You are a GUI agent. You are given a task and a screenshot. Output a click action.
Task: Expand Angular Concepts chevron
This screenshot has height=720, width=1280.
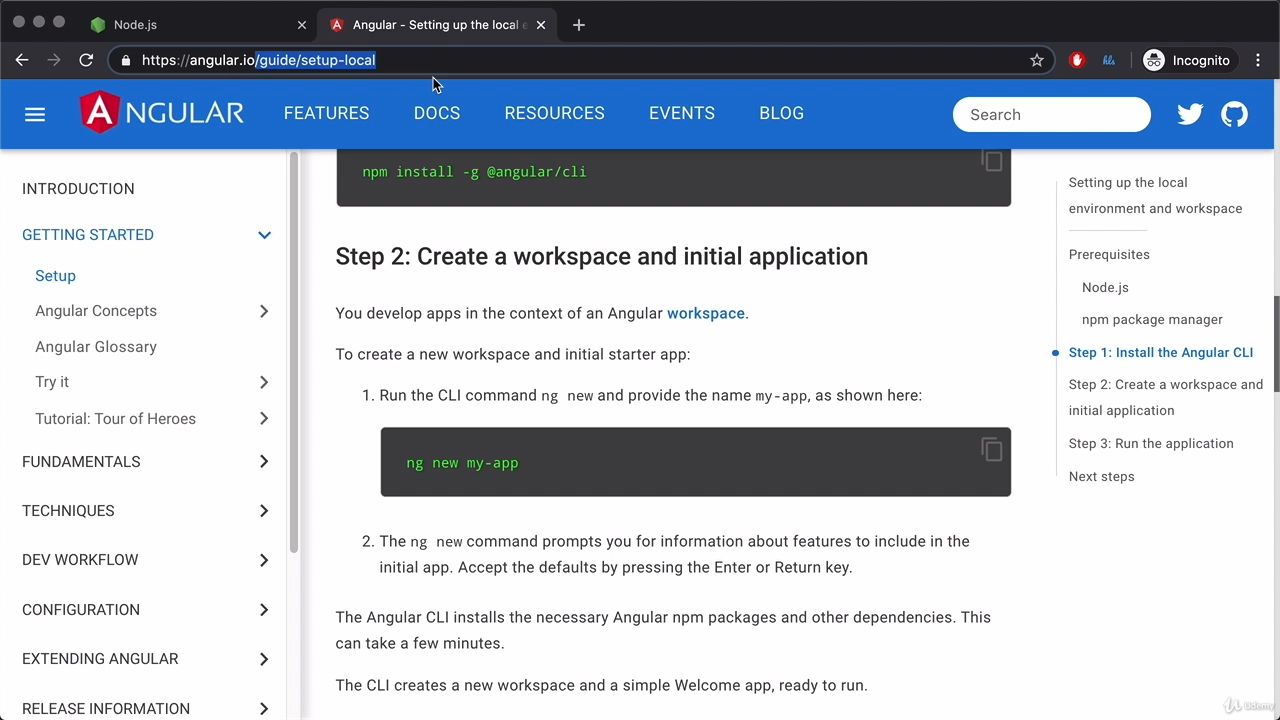[264, 311]
